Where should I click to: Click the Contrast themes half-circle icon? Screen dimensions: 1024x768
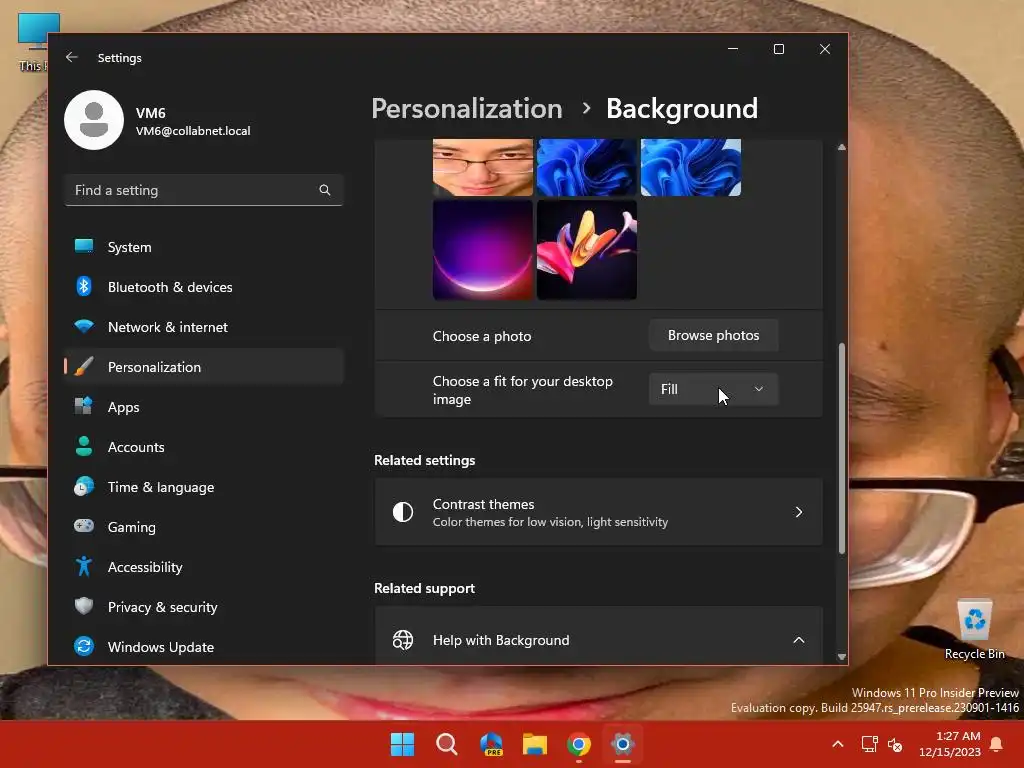click(x=403, y=512)
